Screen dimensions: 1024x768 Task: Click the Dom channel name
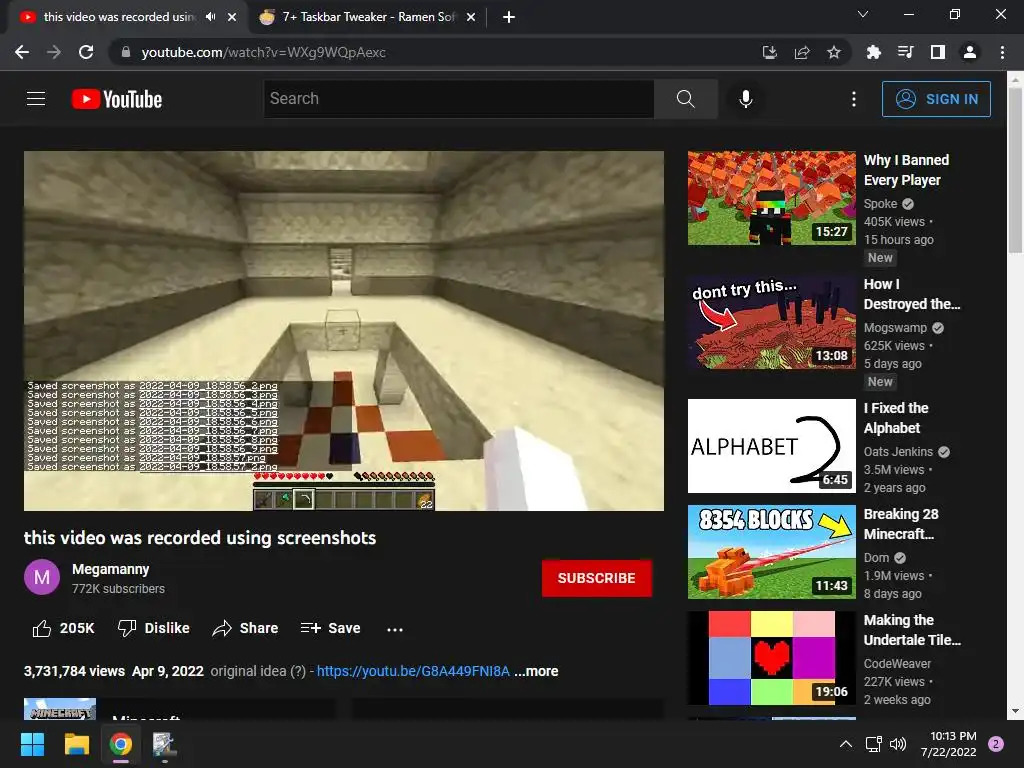point(876,558)
